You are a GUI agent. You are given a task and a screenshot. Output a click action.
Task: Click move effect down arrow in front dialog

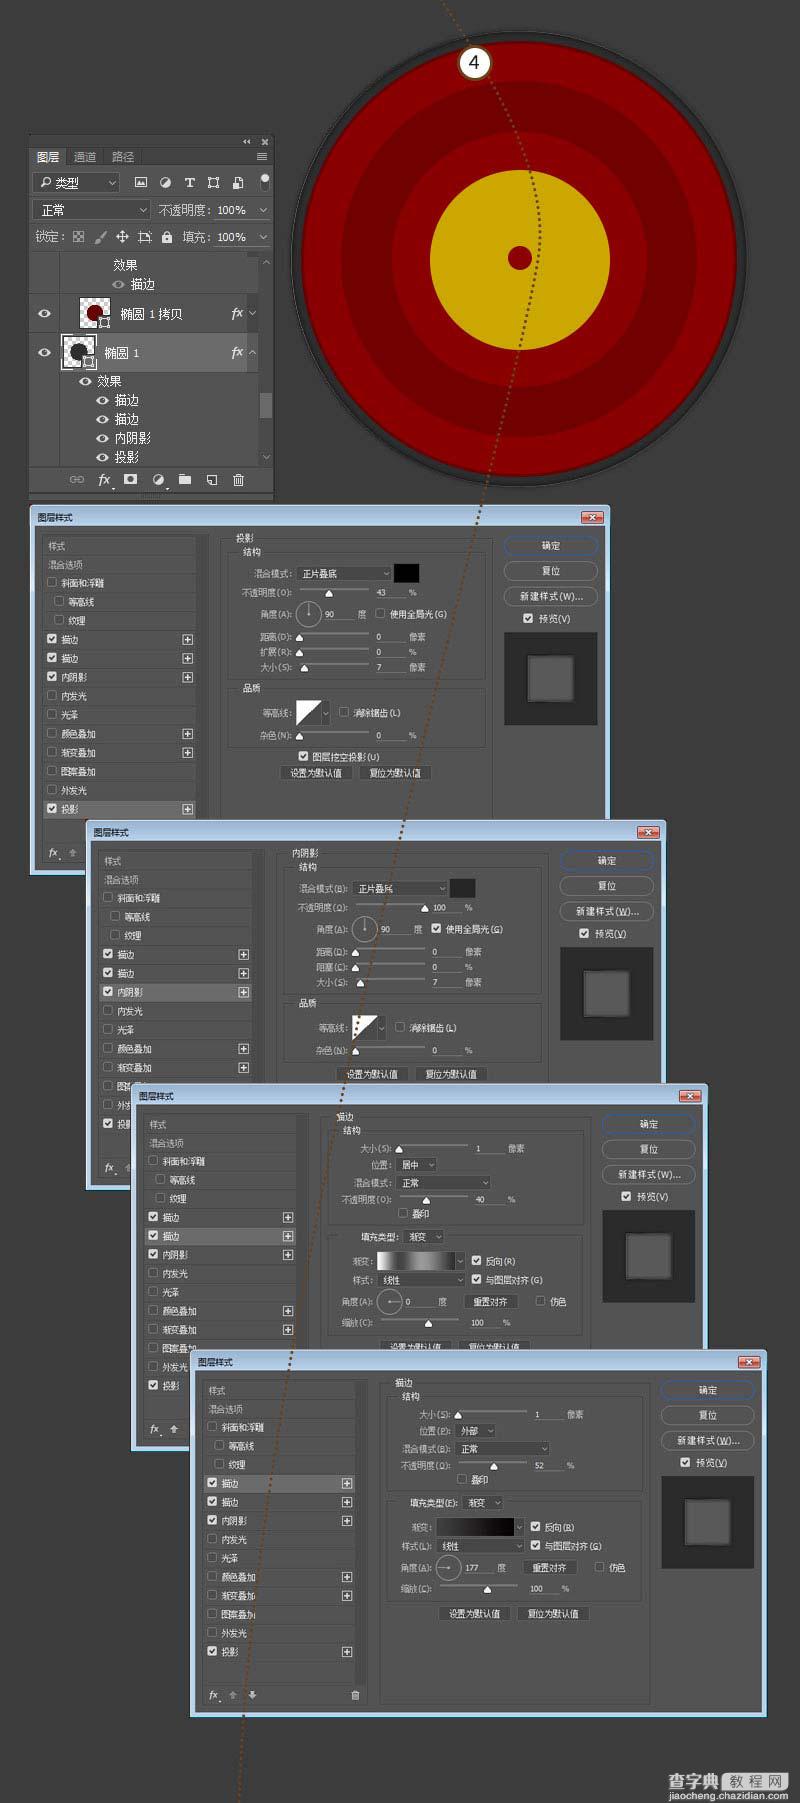252,1695
